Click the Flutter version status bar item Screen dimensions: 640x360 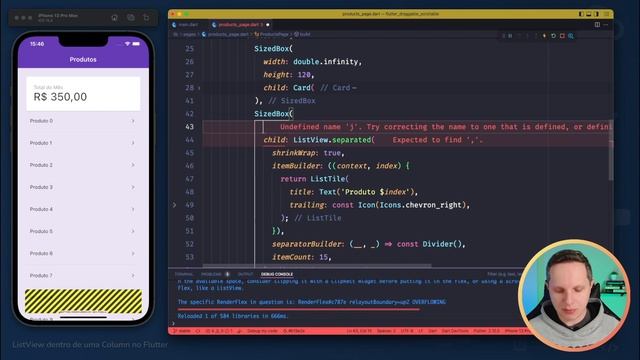pos(487,331)
